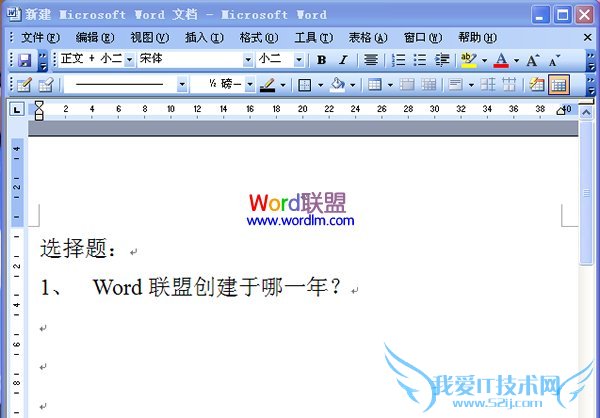Click the Table AutoFormat icon
The height and width of the screenshot is (418, 600).
(536, 85)
